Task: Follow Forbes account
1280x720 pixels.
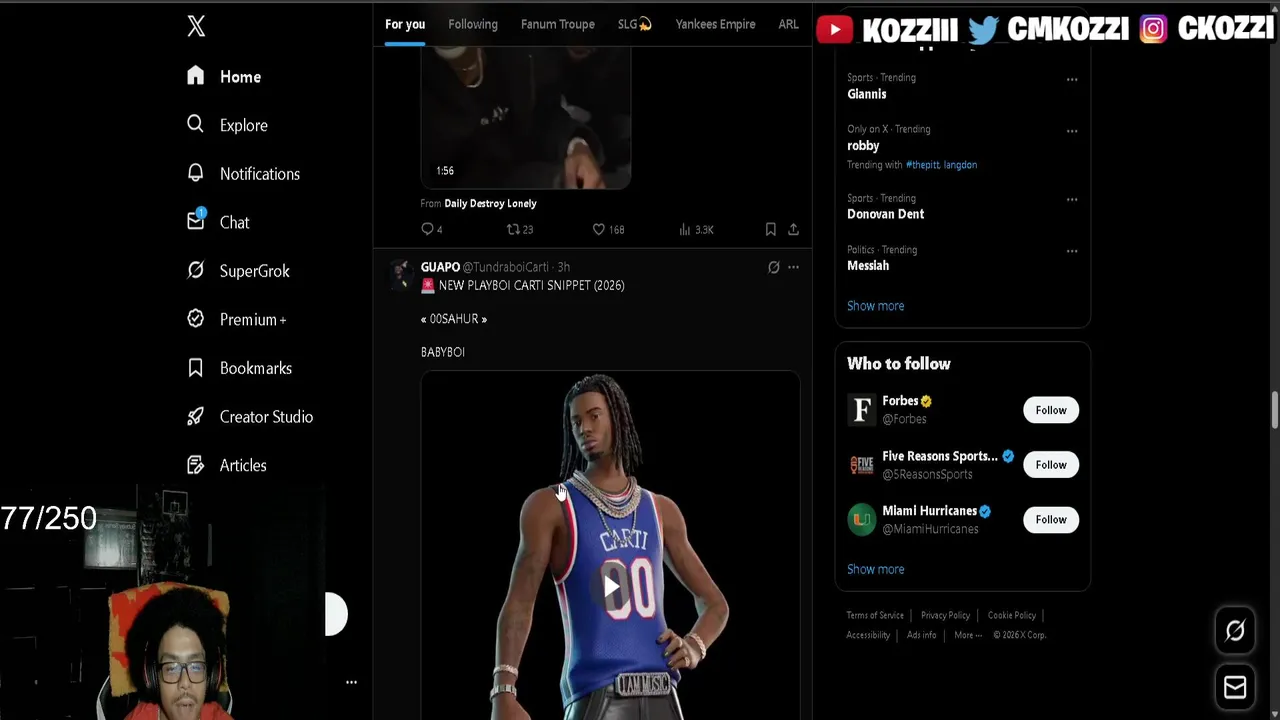Action: pyautogui.click(x=1051, y=410)
